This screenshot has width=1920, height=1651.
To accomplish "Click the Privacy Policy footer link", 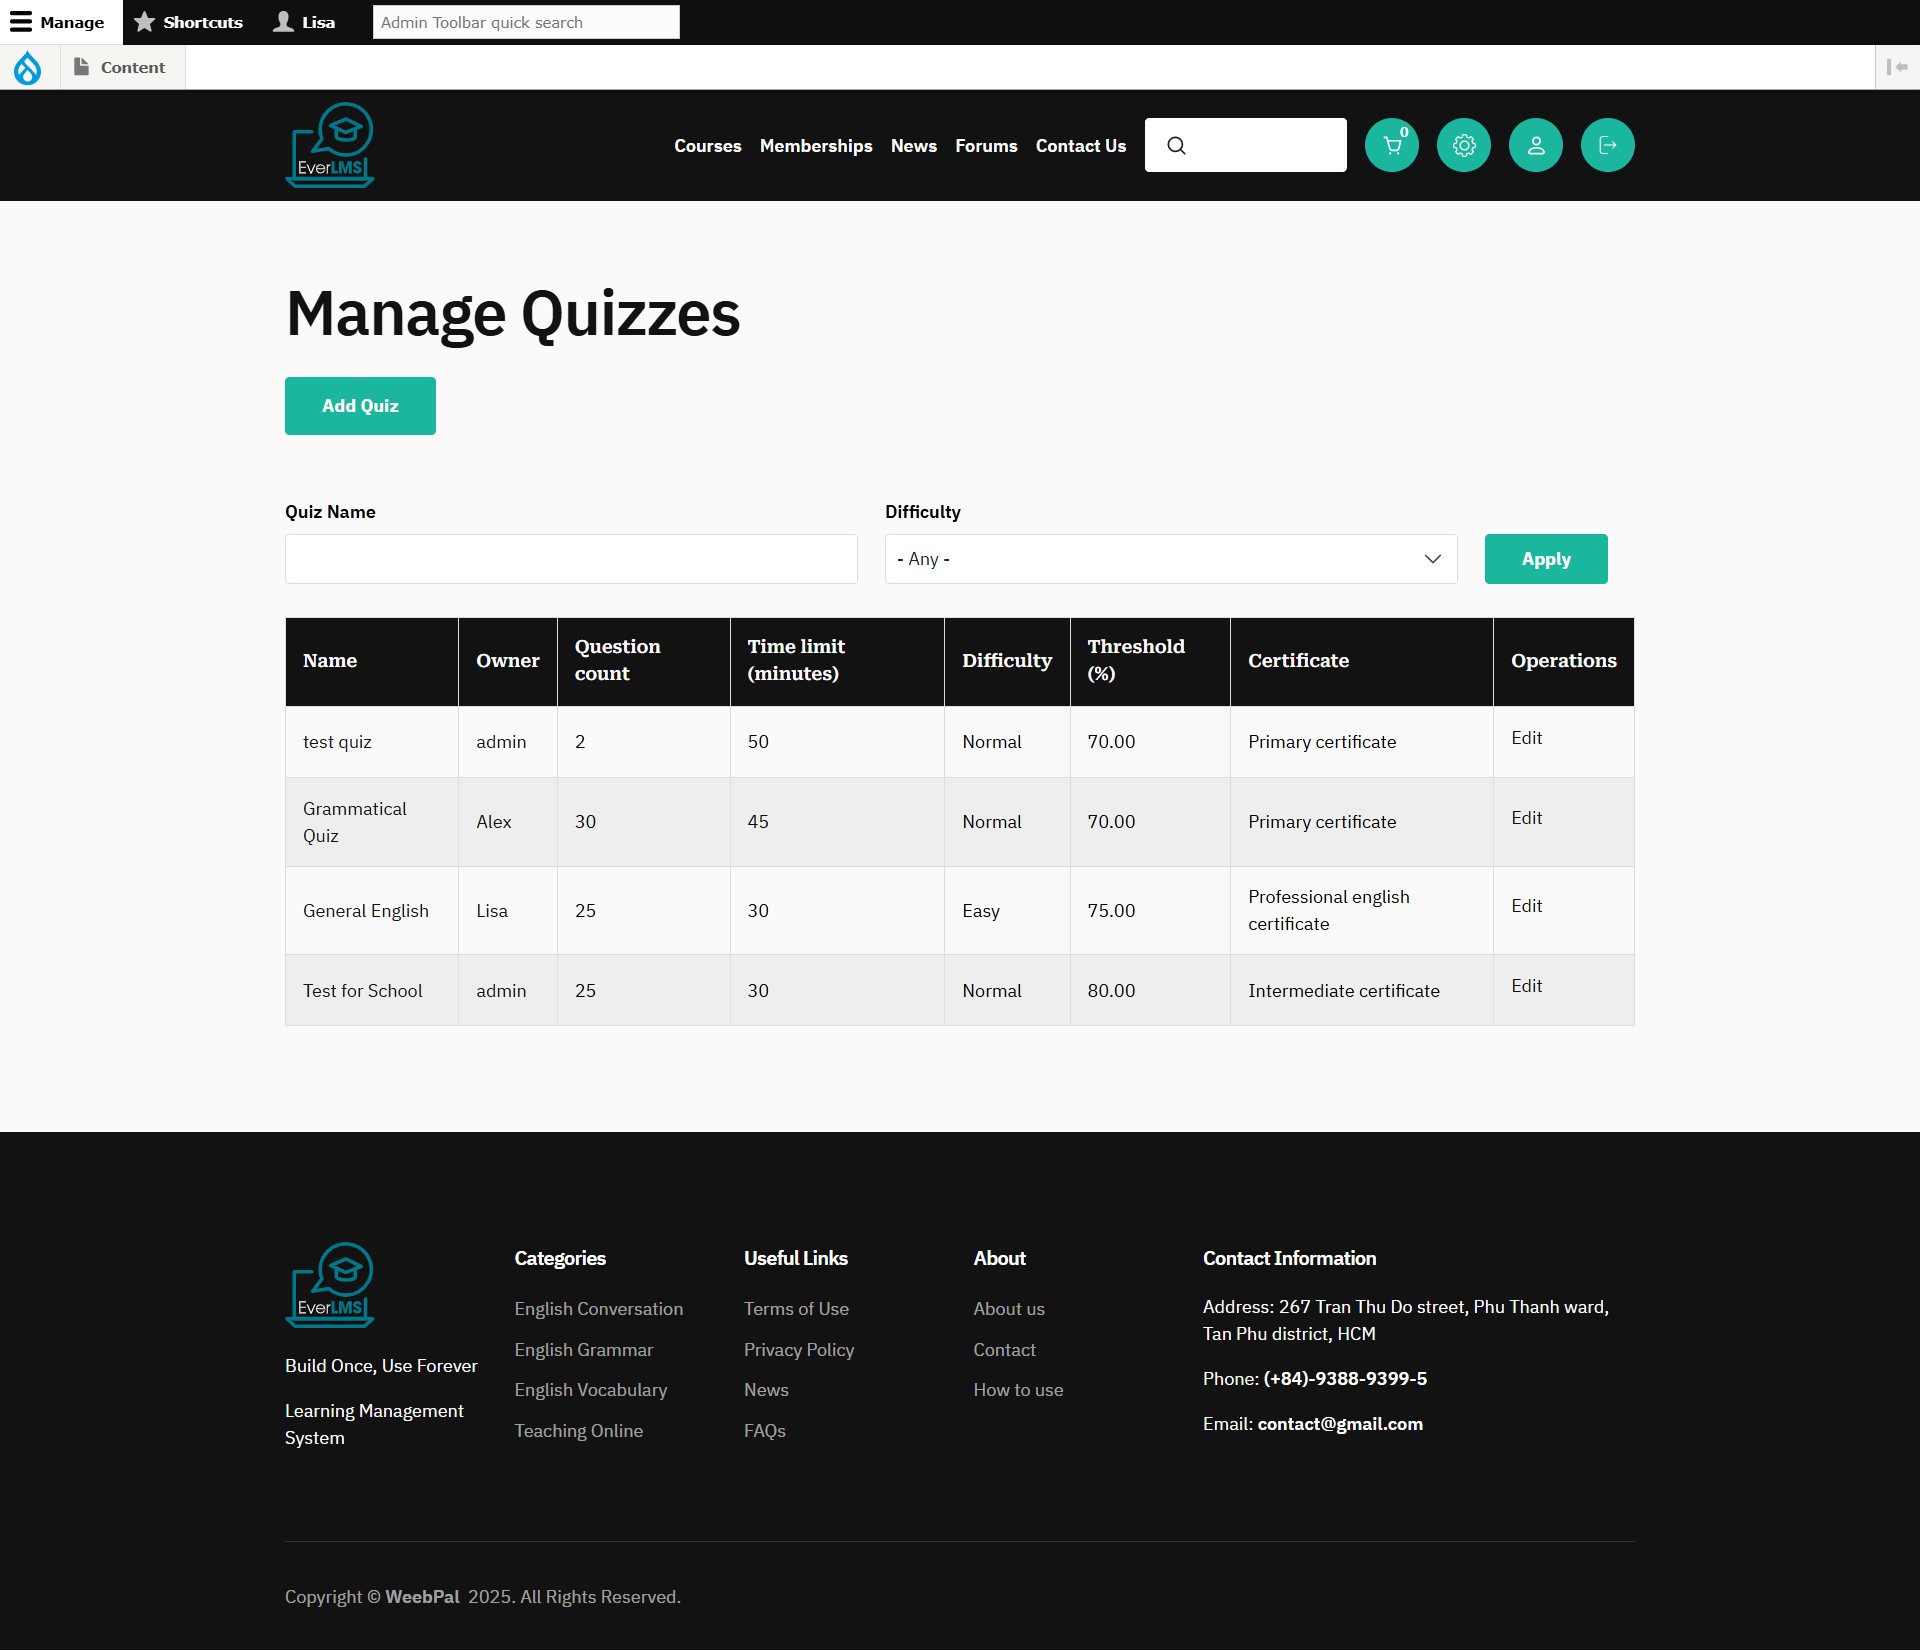I will (x=798, y=1350).
